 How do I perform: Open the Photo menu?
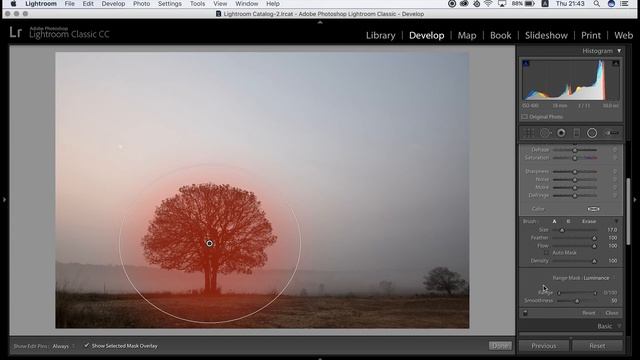(x=141, y=4)
